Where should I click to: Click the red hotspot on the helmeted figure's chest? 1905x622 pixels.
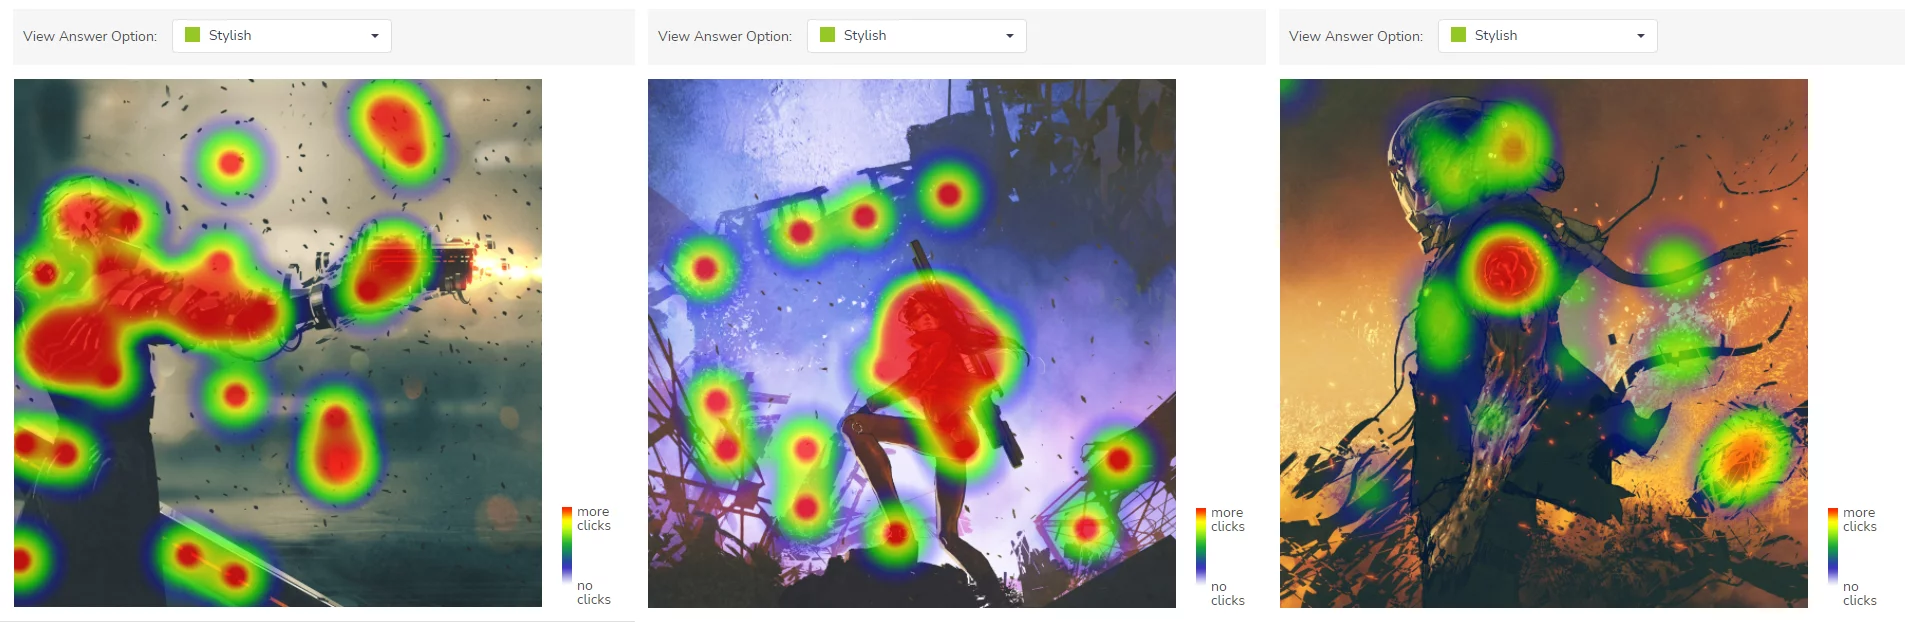[1506, 269]
